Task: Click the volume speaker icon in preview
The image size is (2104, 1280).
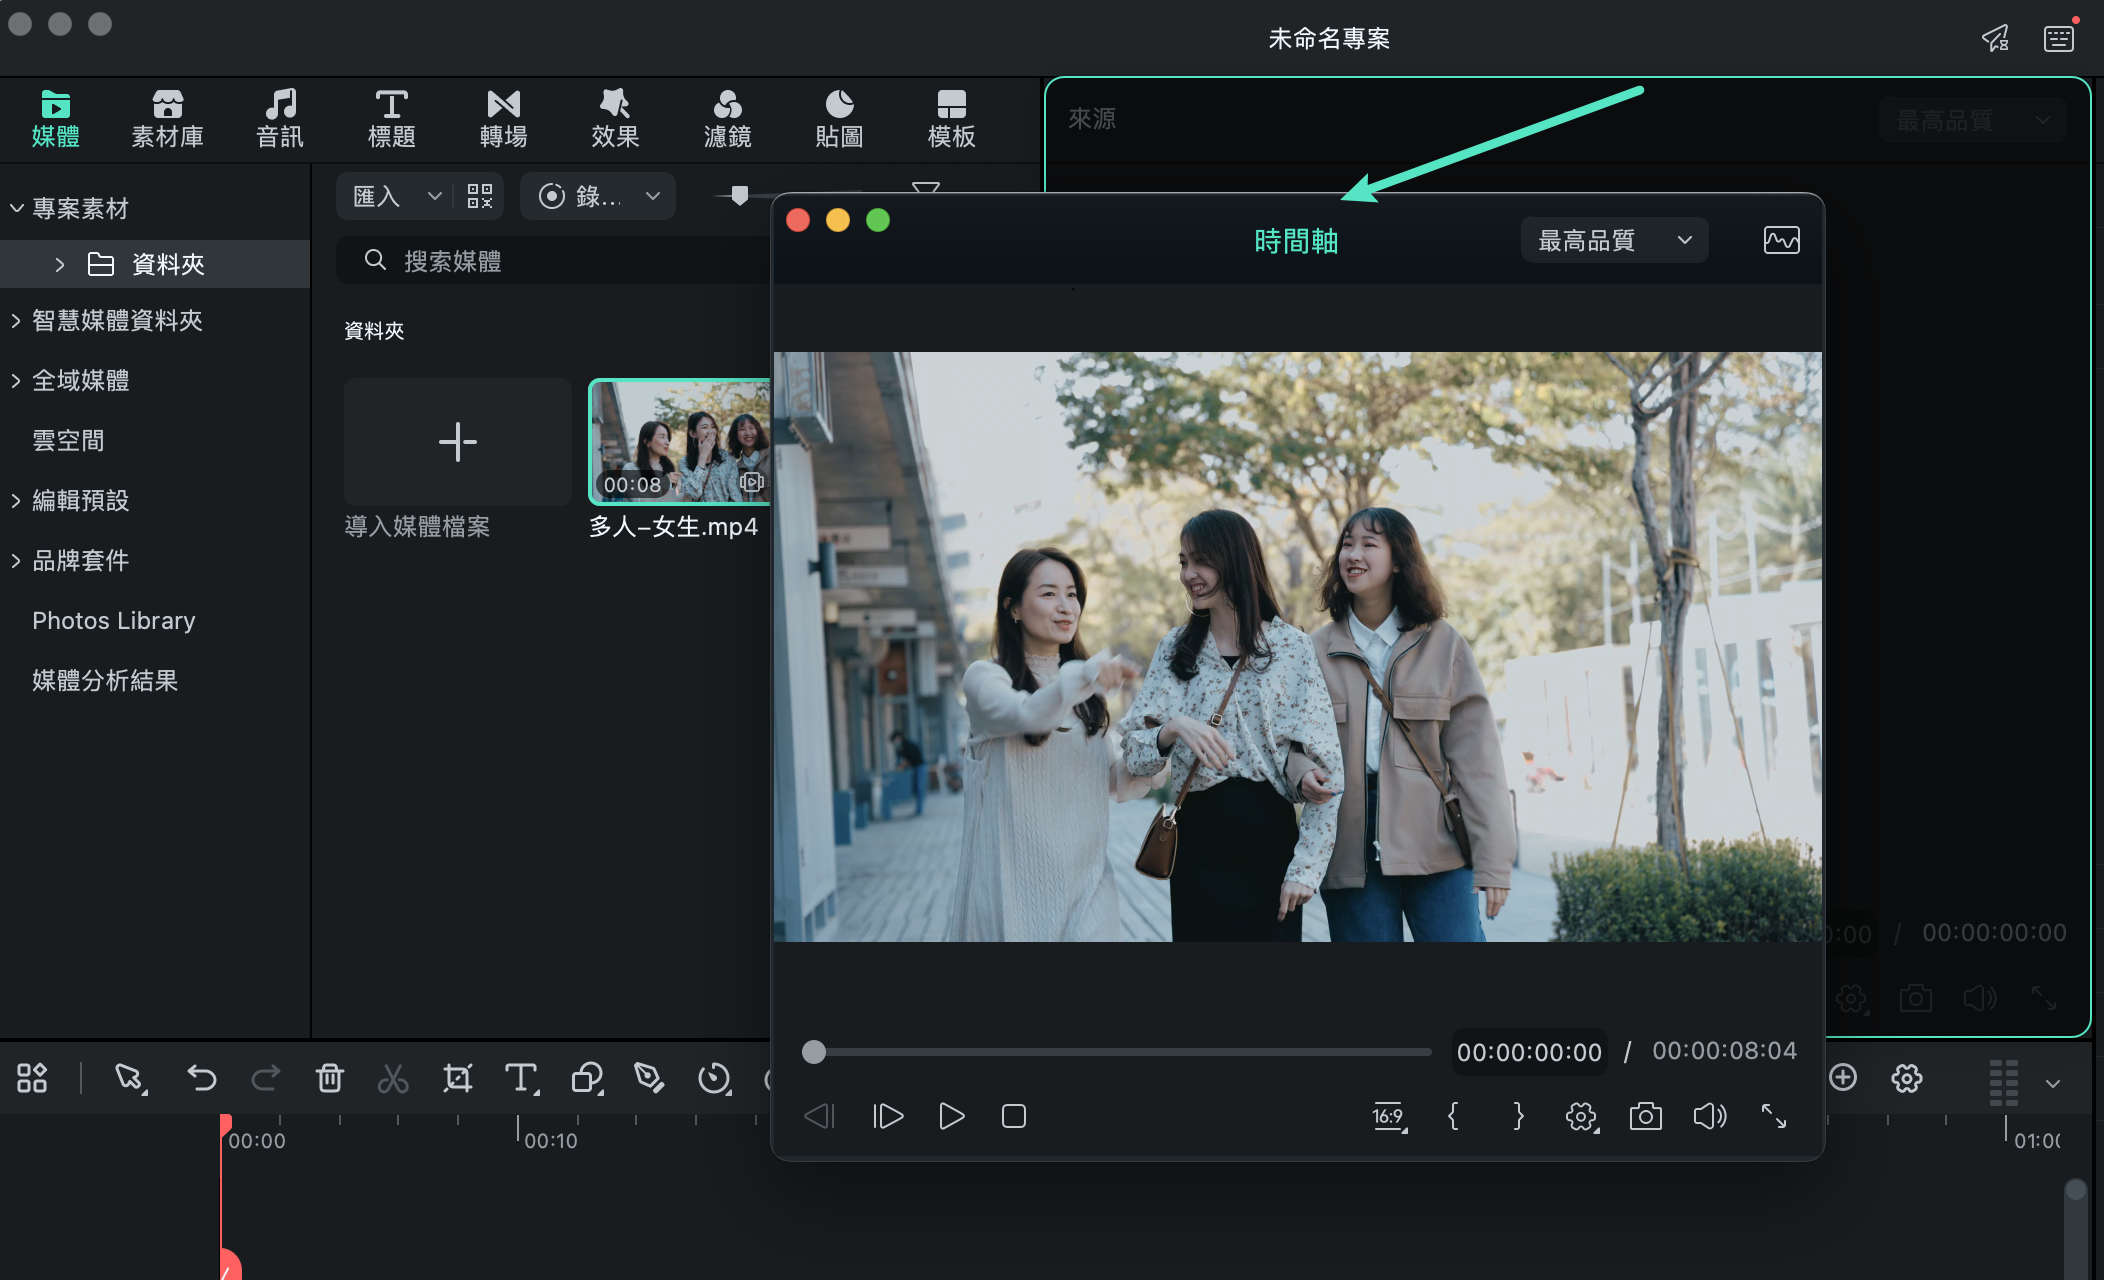Action: pos(1710,1116)
